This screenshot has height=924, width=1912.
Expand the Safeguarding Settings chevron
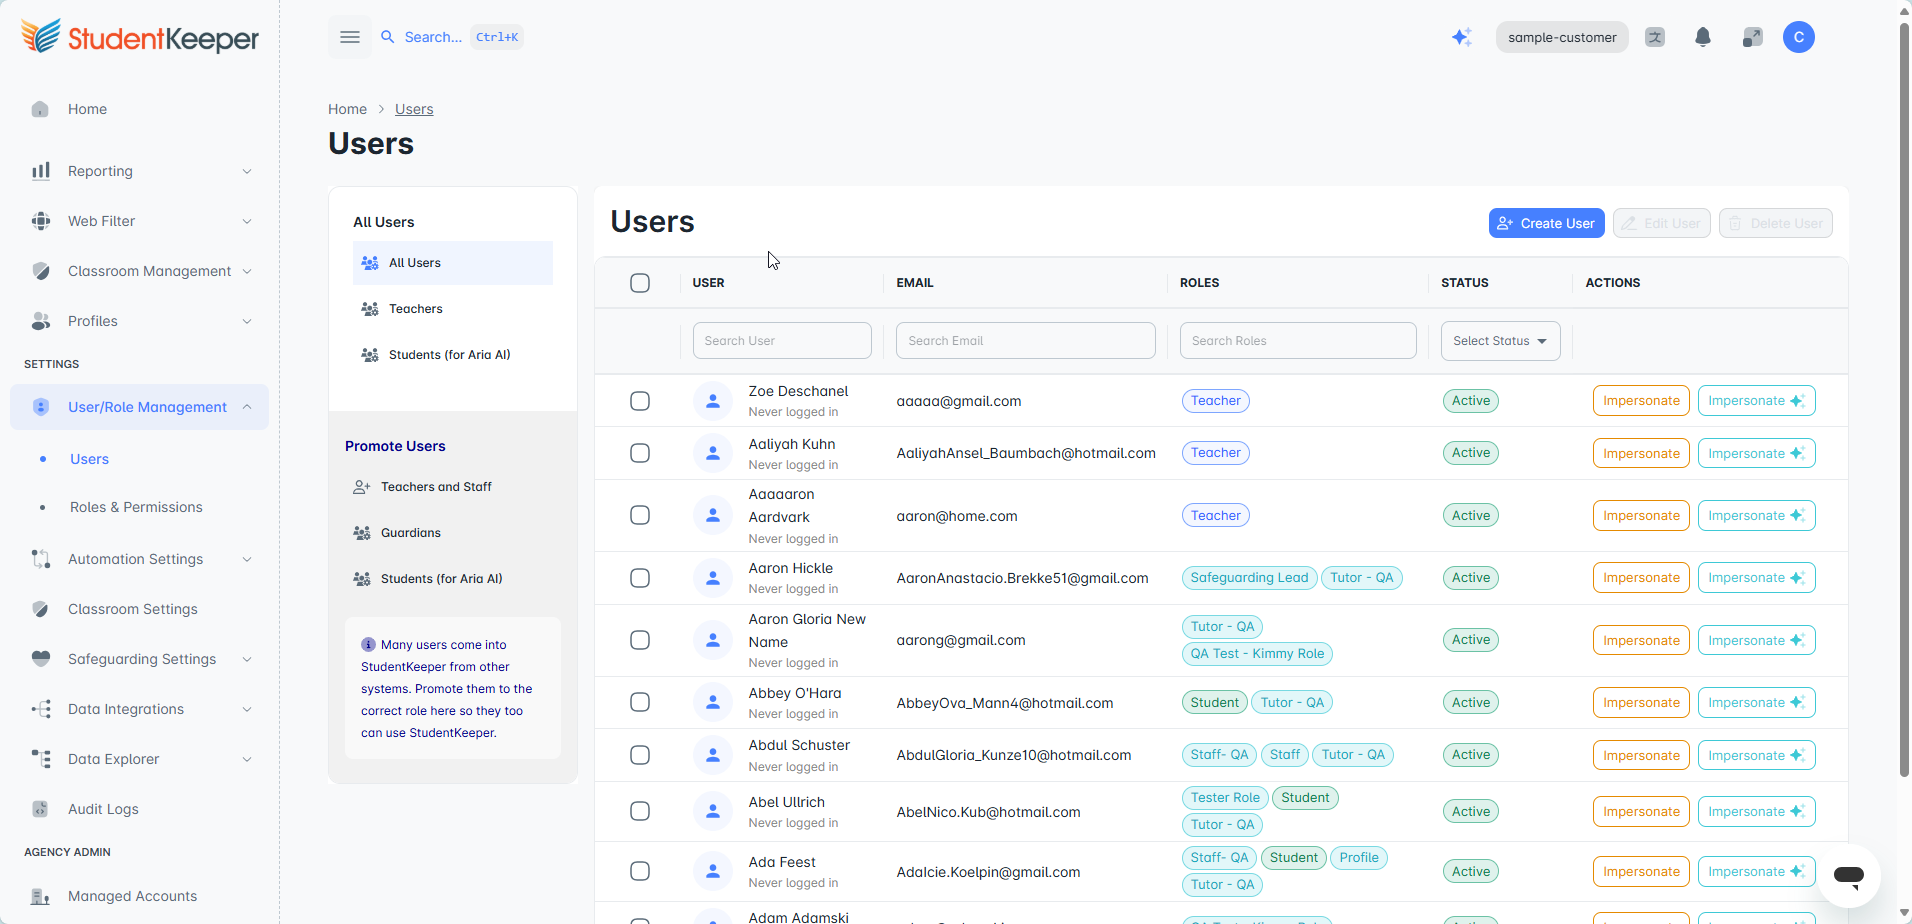[x=247, y=659]
